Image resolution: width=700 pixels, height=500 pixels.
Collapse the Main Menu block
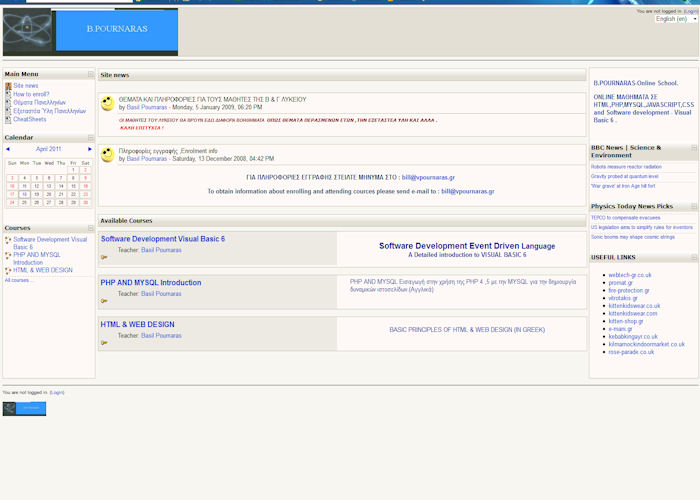(x=91, y=74)
